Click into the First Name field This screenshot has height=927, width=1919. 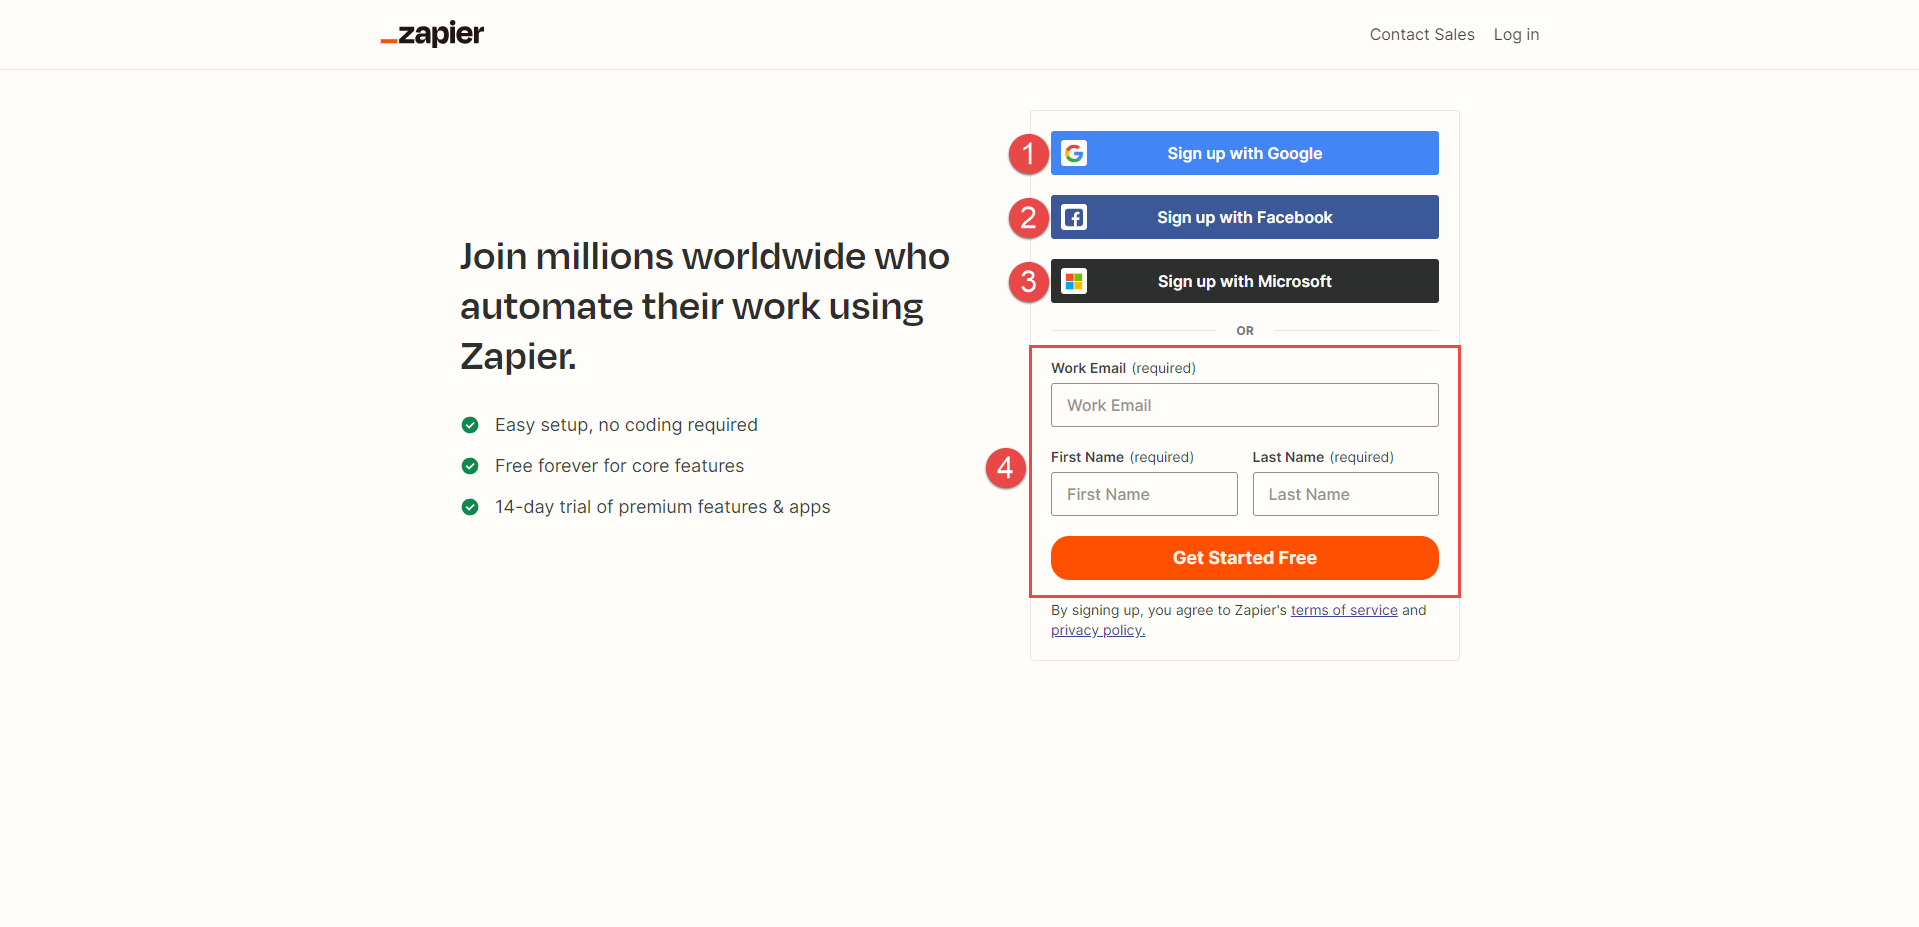[1144, 494]
